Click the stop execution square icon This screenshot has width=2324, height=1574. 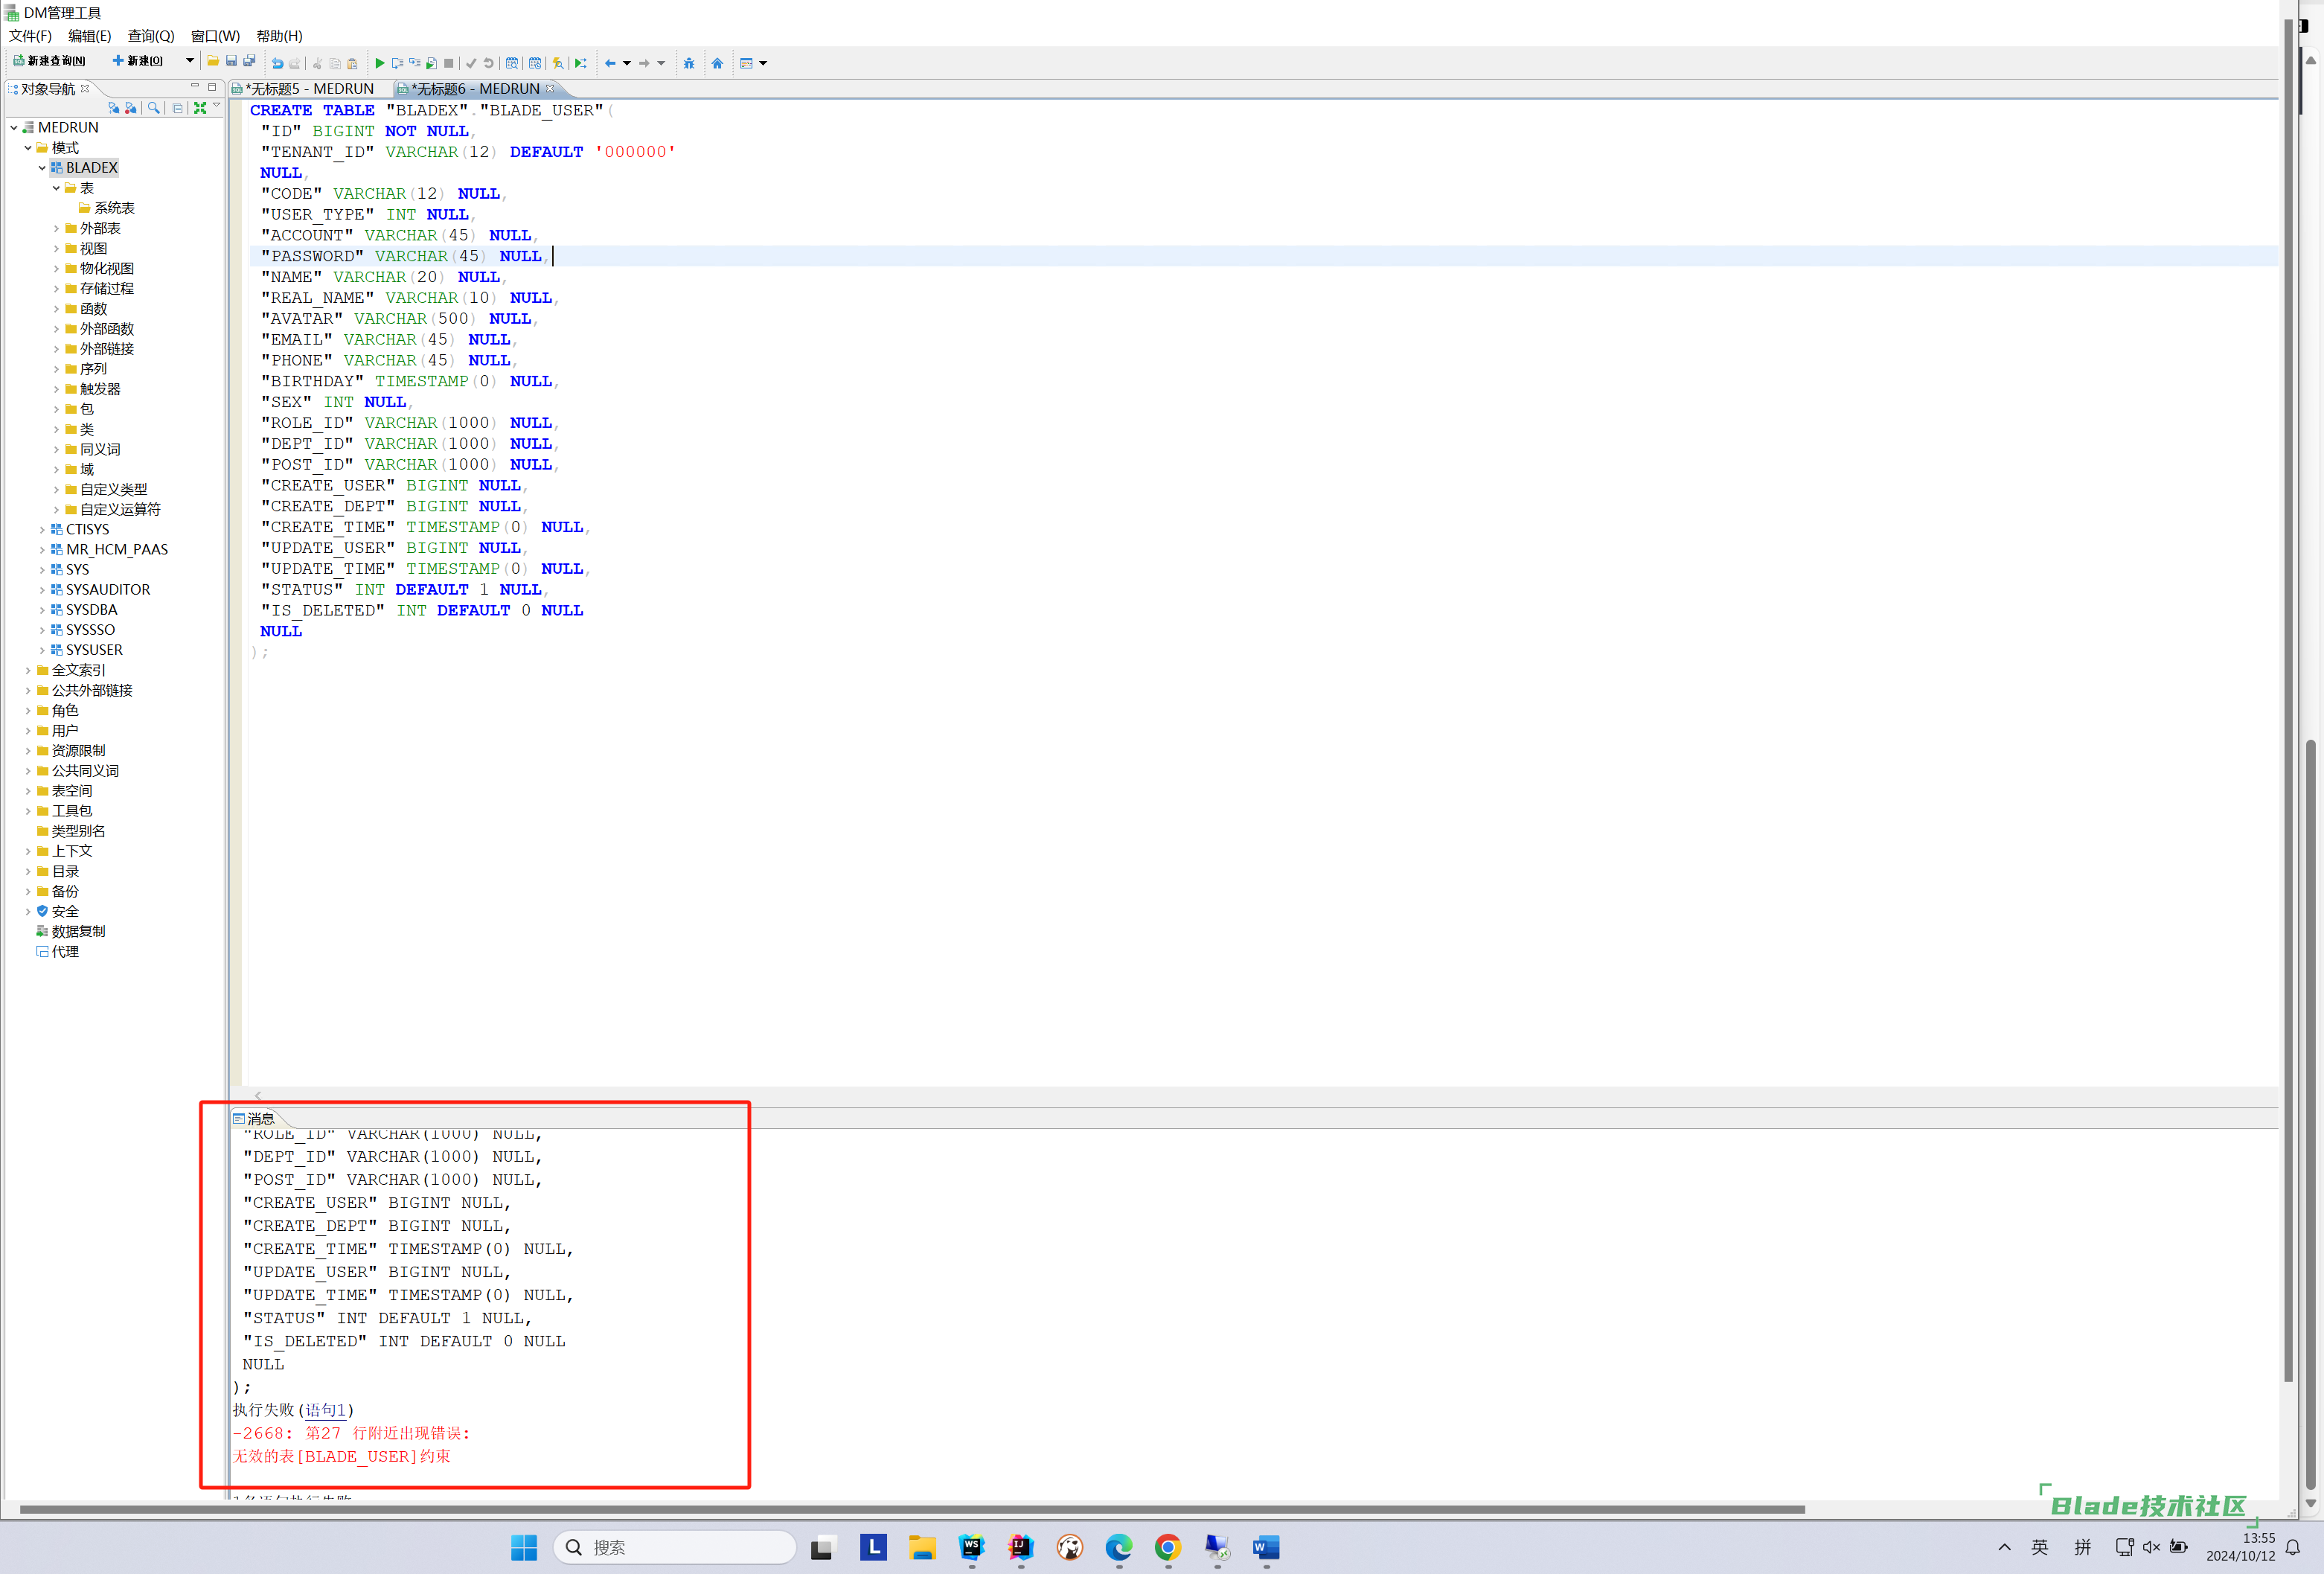tap(449, 63)
